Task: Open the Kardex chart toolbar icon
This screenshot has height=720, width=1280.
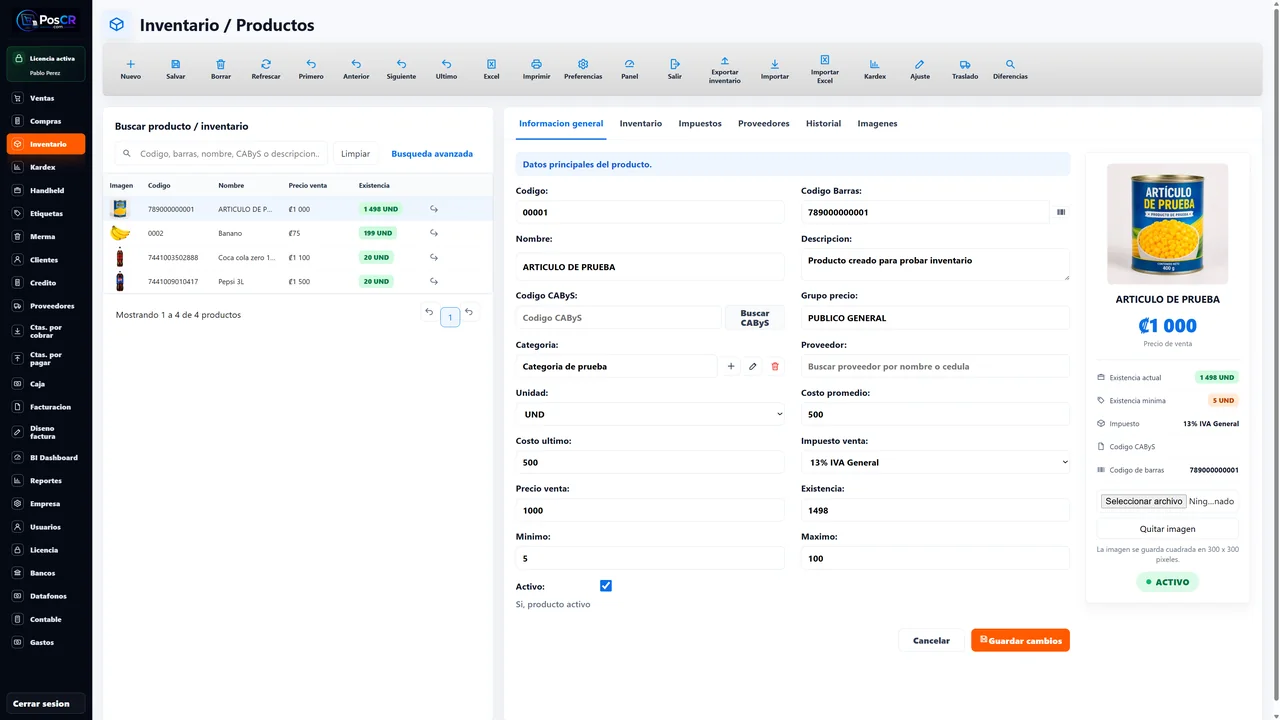Action: pos(875,64)
